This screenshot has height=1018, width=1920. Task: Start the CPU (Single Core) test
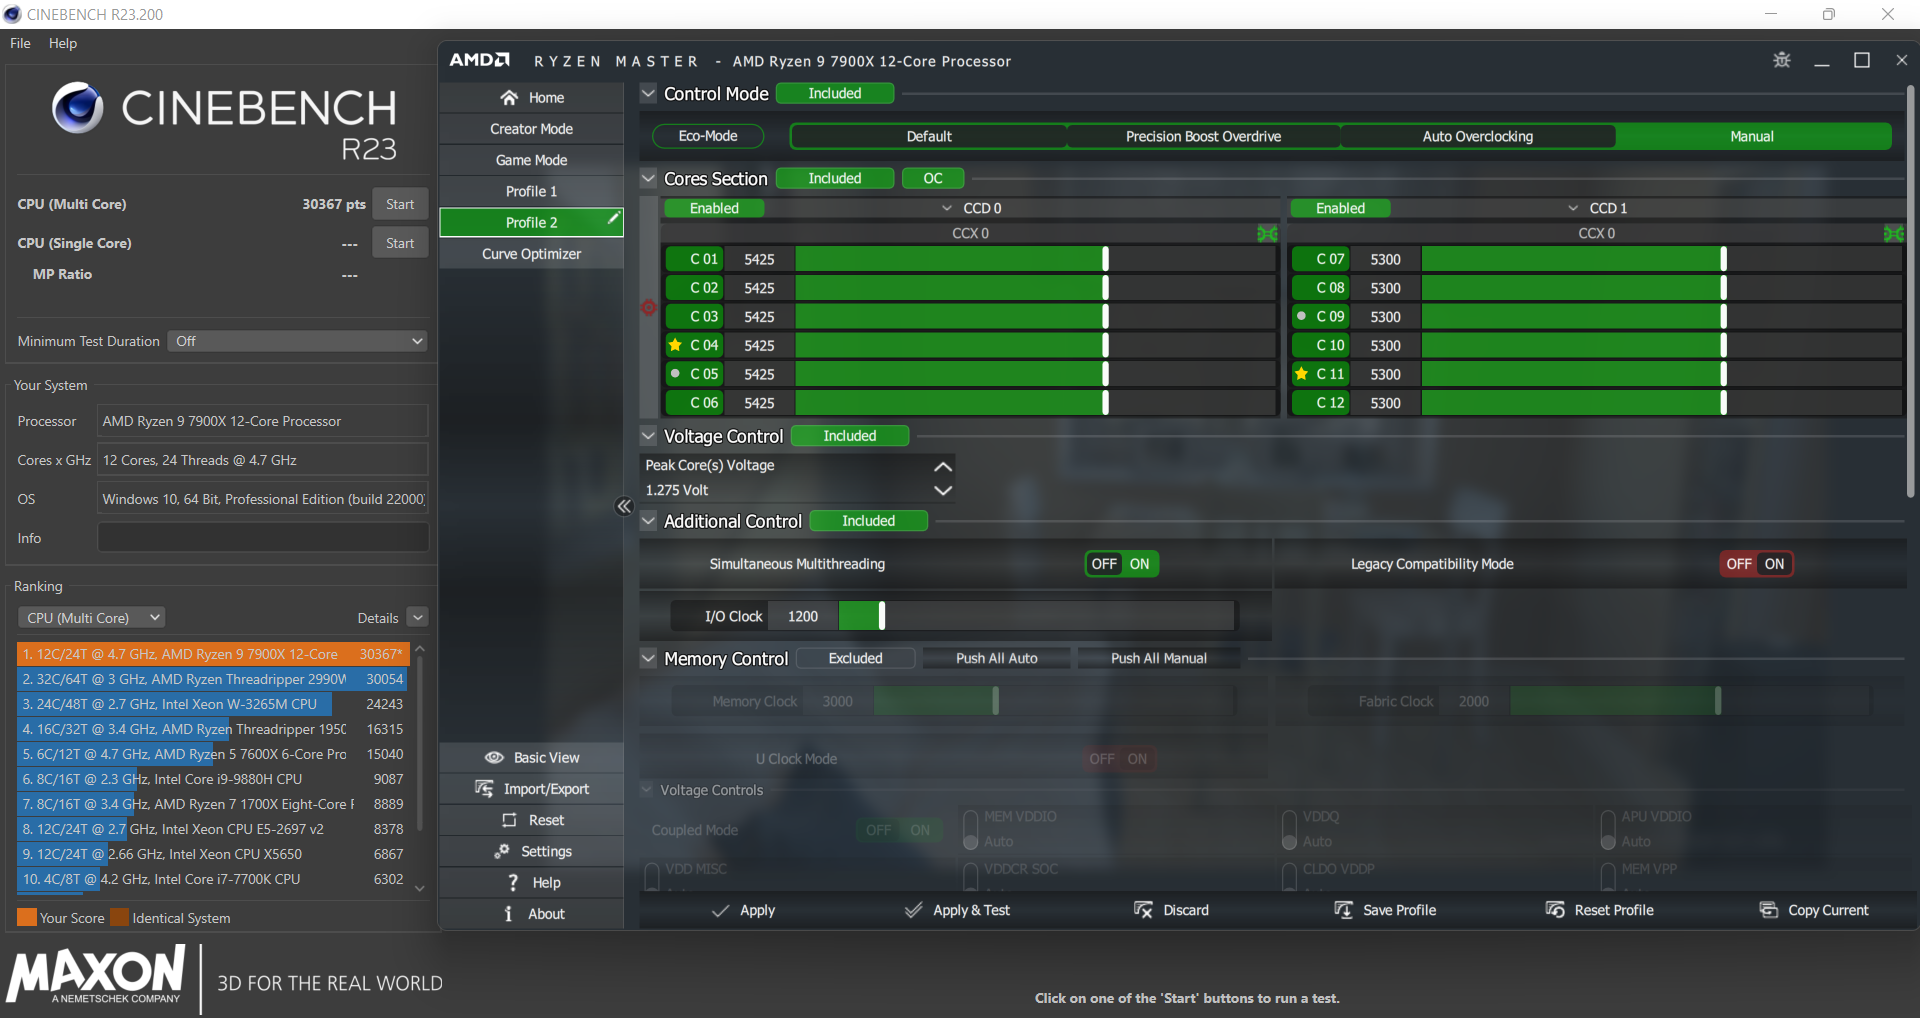[x=400, y=243]
